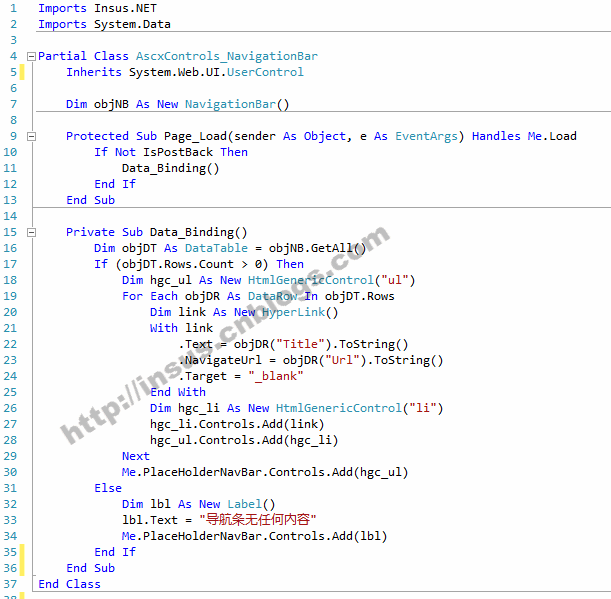
Task: Click 'IsPostBack' on line 10
Action: pyautogui.click(x=178, y=152)
